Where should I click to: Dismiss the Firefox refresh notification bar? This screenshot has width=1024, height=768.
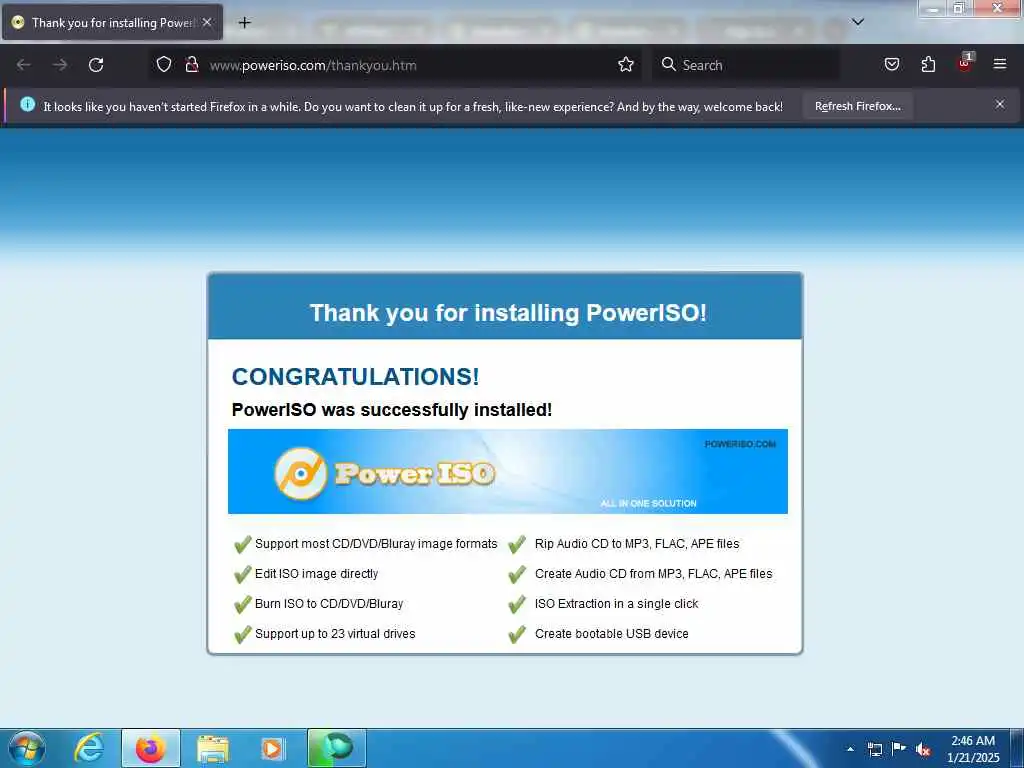[x=1000, y=104]
